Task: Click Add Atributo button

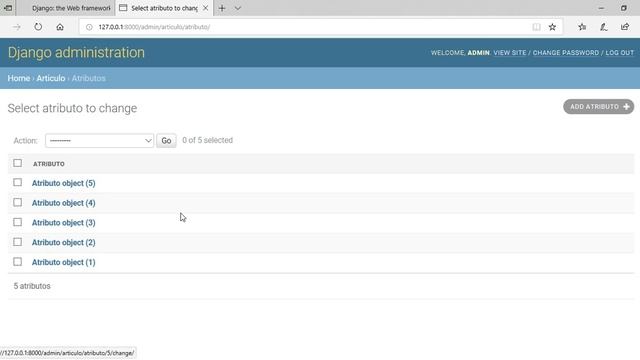Action: (598, 107)
